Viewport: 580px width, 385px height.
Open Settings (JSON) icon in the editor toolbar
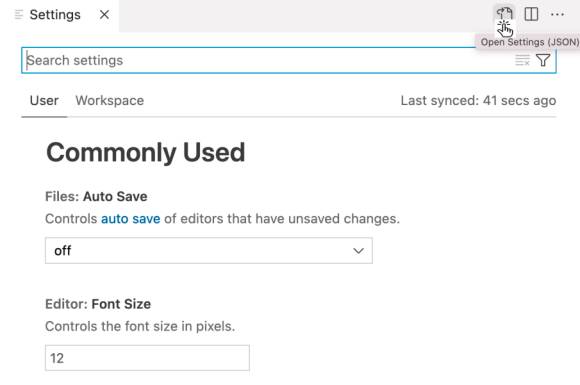(x=504, y=14)
